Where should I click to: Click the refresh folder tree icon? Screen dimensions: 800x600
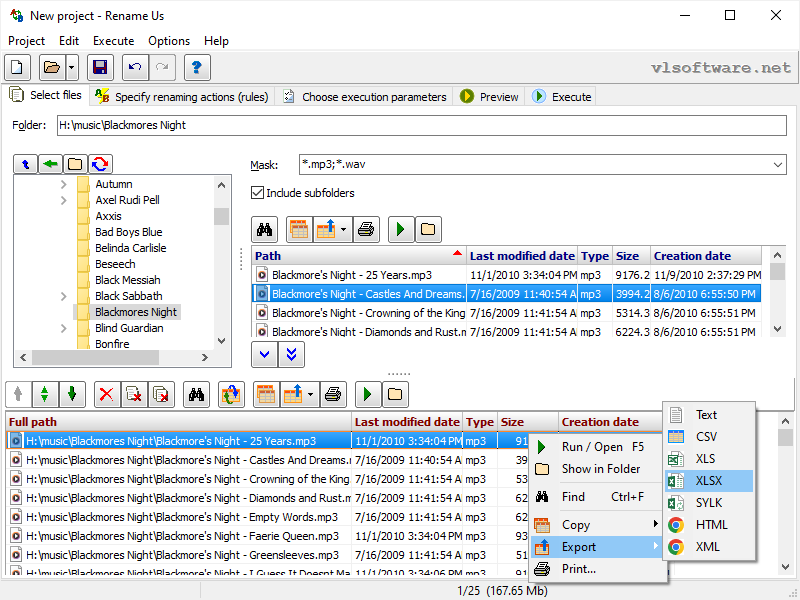(101, 164)
